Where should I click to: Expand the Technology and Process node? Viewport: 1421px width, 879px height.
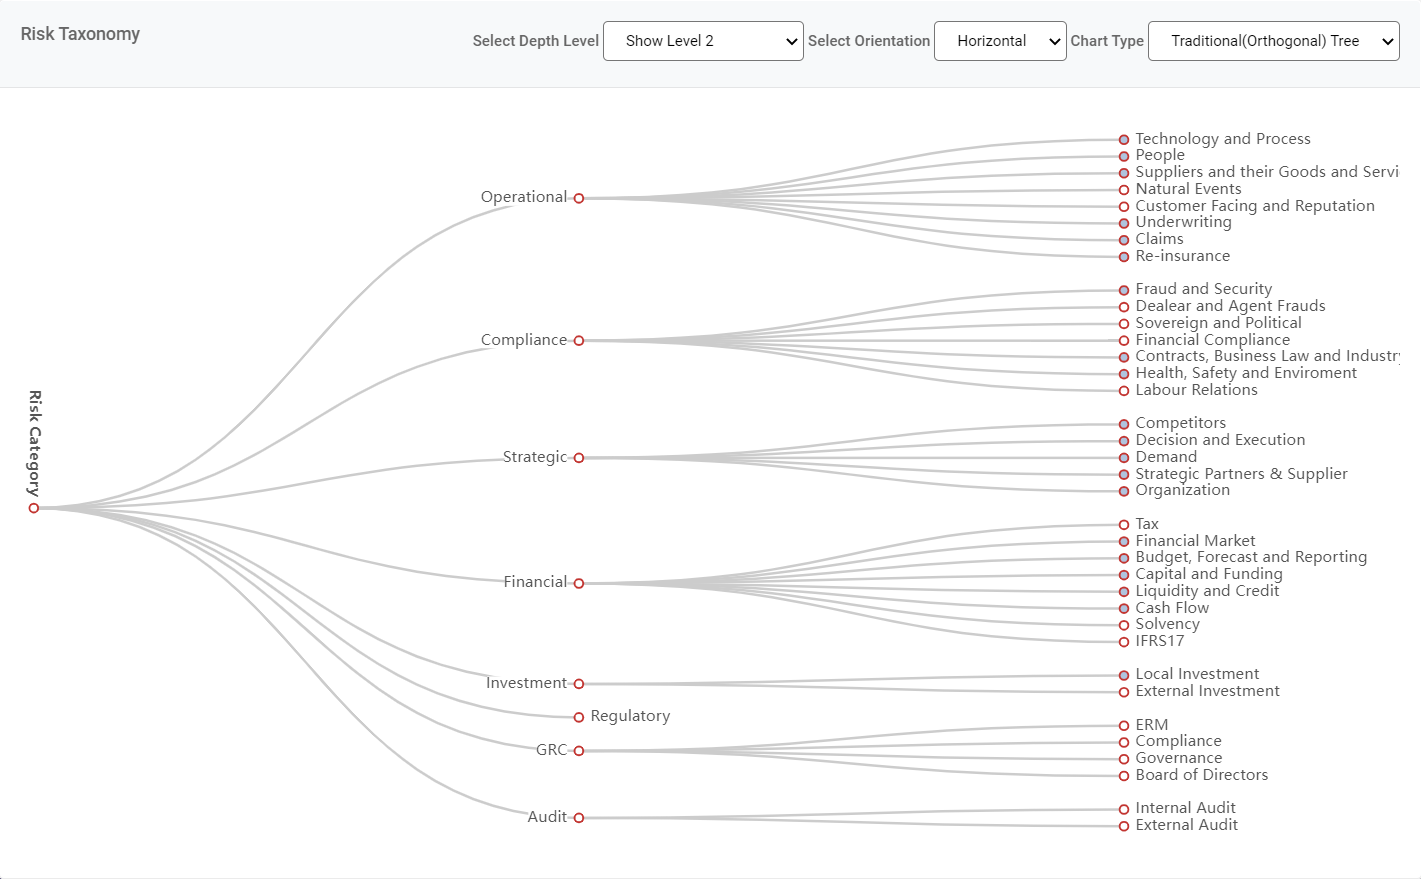[1124, 140]
